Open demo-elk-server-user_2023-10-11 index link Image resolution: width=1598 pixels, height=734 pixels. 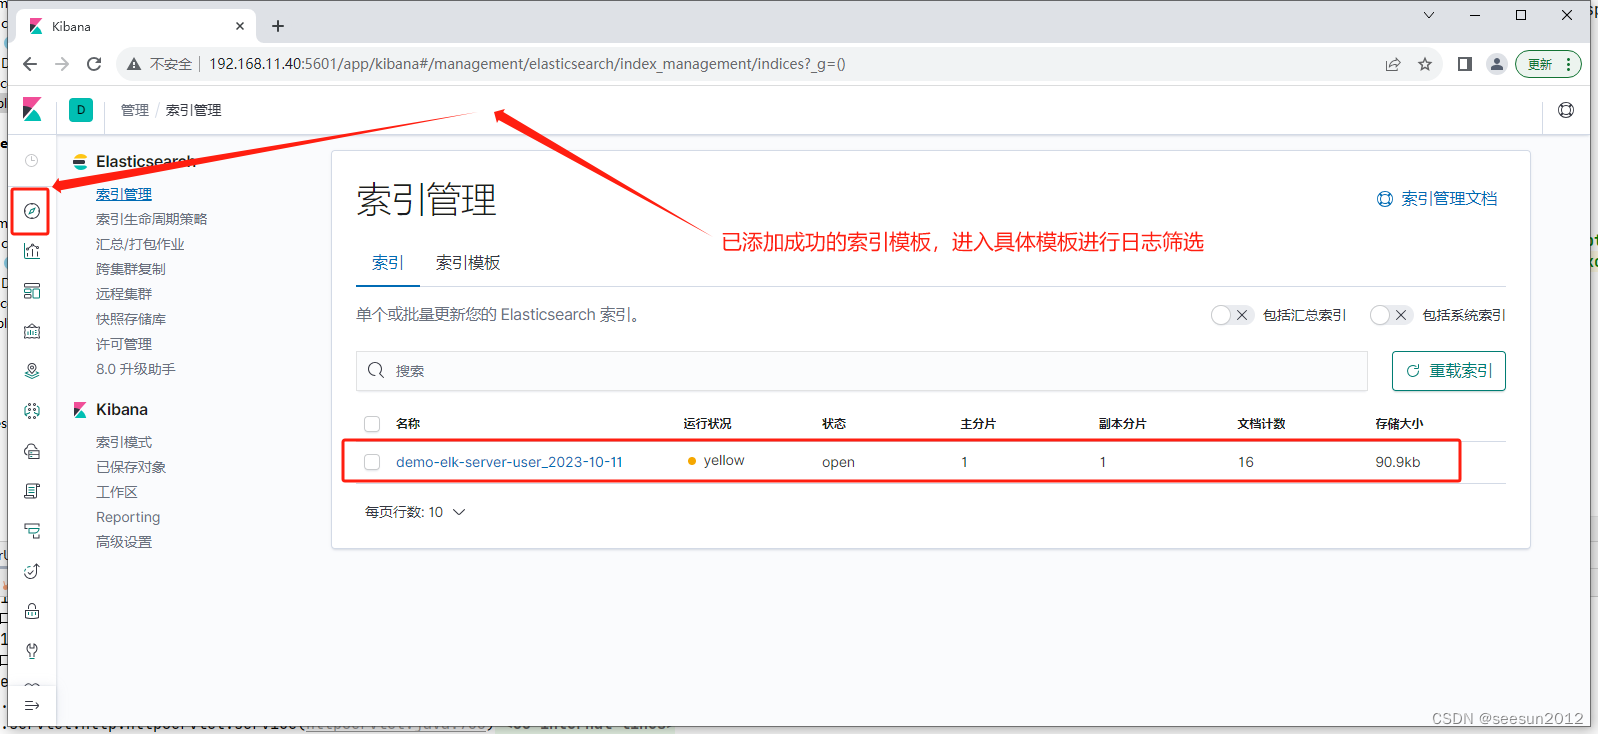[x=509, y=462]
